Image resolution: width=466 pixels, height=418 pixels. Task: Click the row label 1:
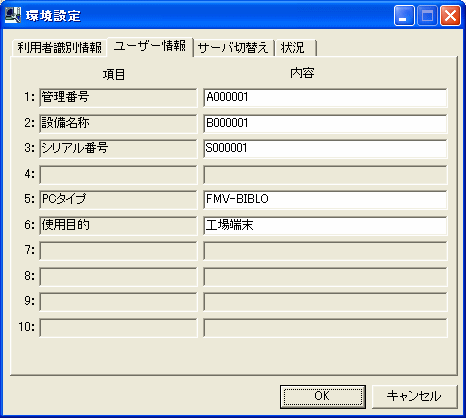coord(29,97)
